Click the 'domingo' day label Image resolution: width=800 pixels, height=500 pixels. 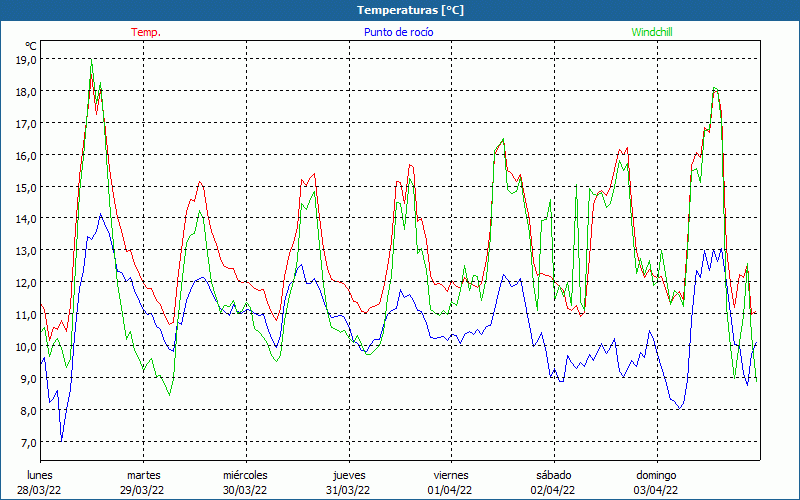[656, 475]
